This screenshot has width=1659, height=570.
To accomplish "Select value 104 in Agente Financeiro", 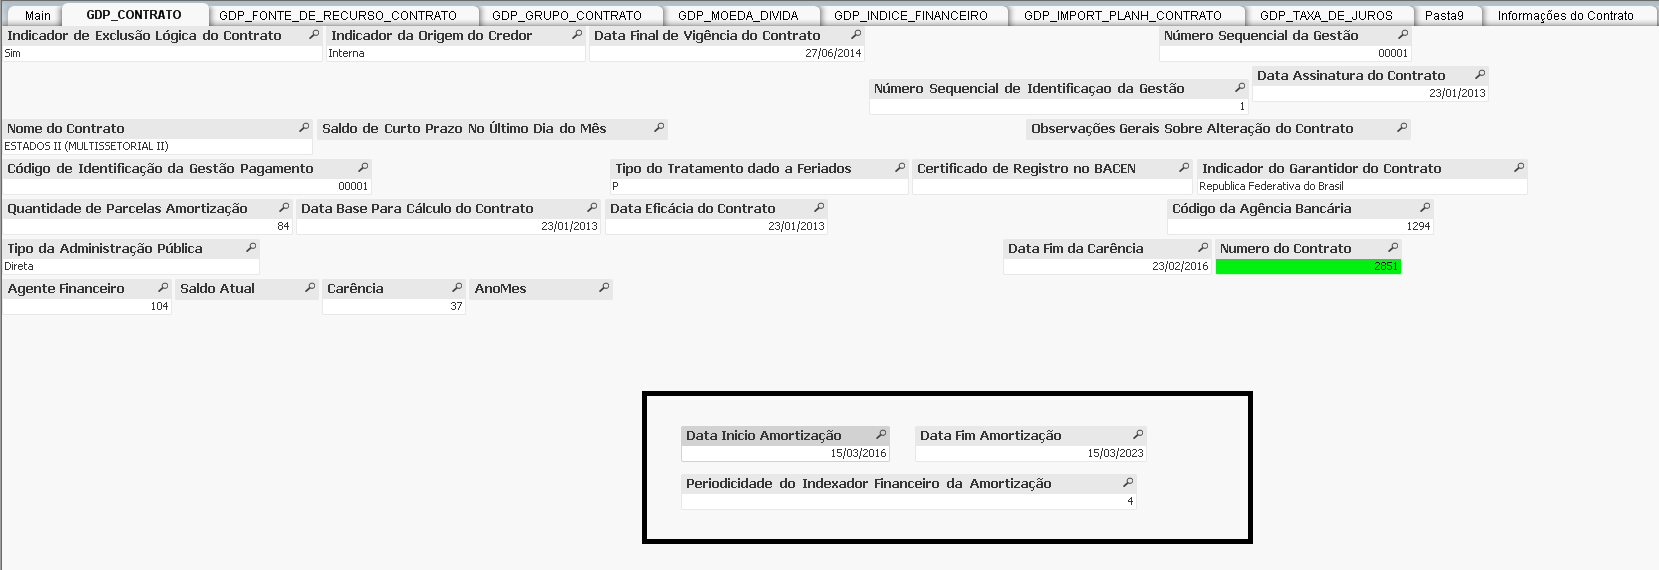I will pyautogui.click(x=87, y=306).
